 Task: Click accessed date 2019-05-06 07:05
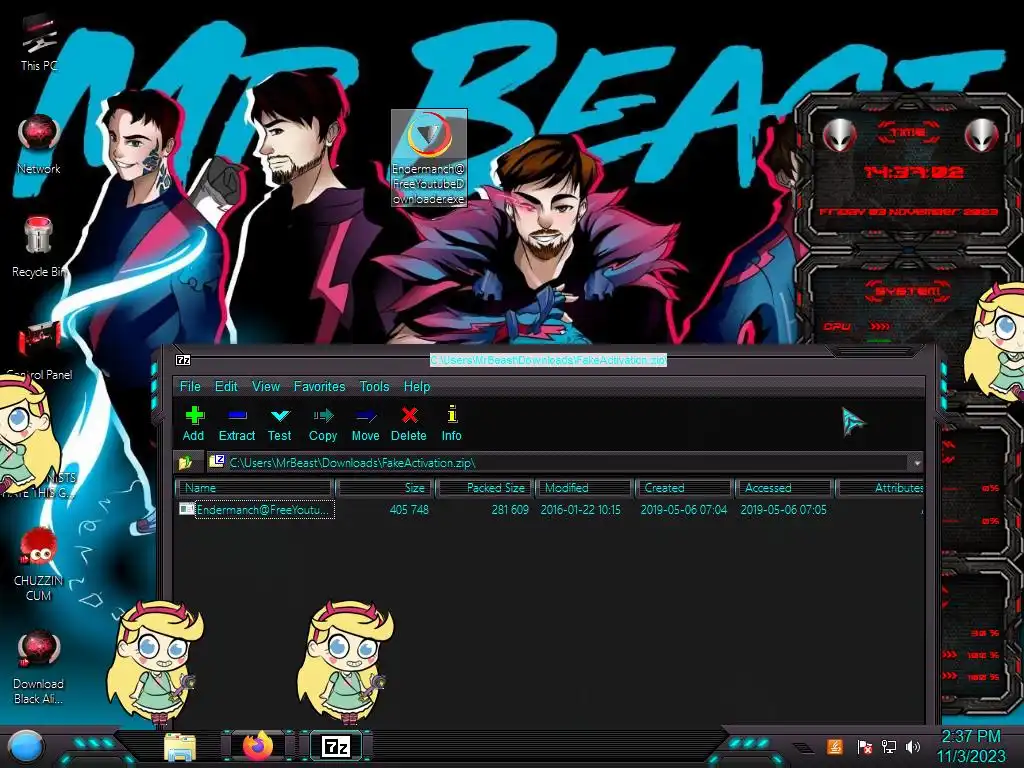pyautogui.click(x=783, y=509)
